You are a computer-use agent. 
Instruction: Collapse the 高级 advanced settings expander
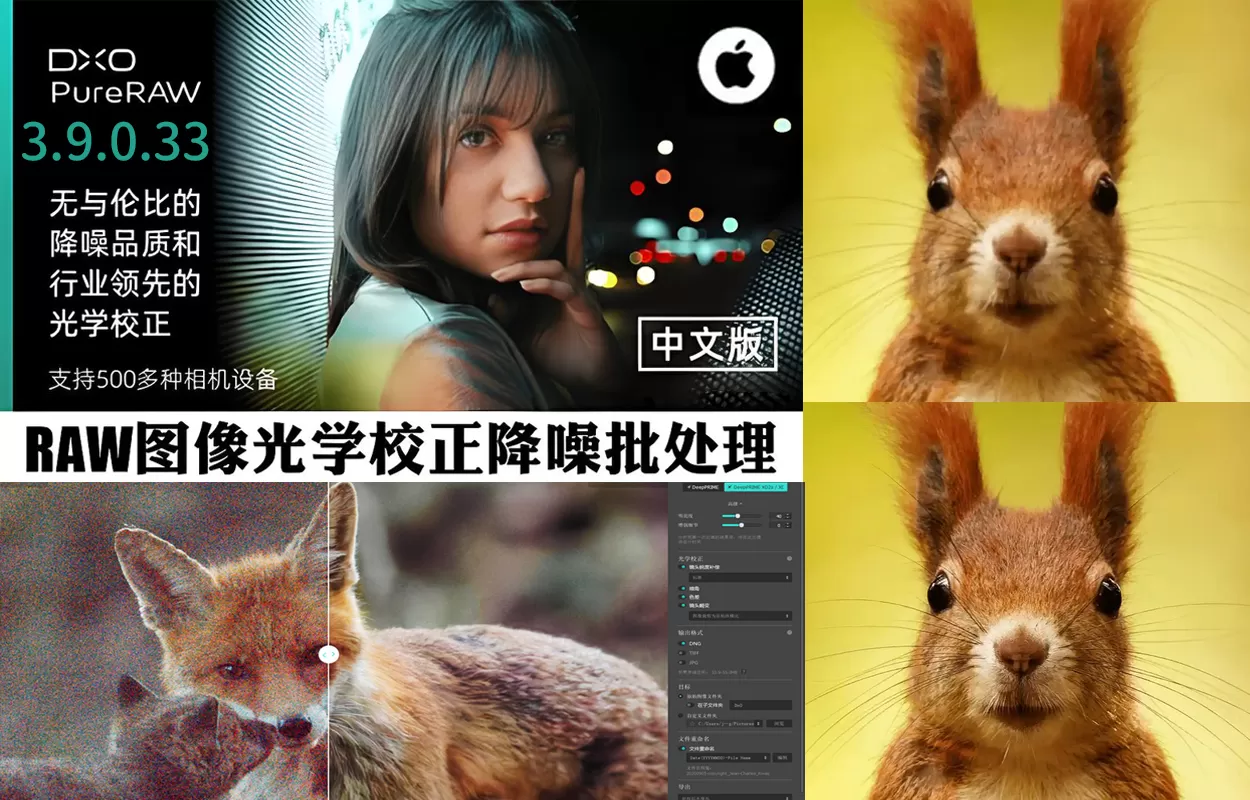pos(735,504)
